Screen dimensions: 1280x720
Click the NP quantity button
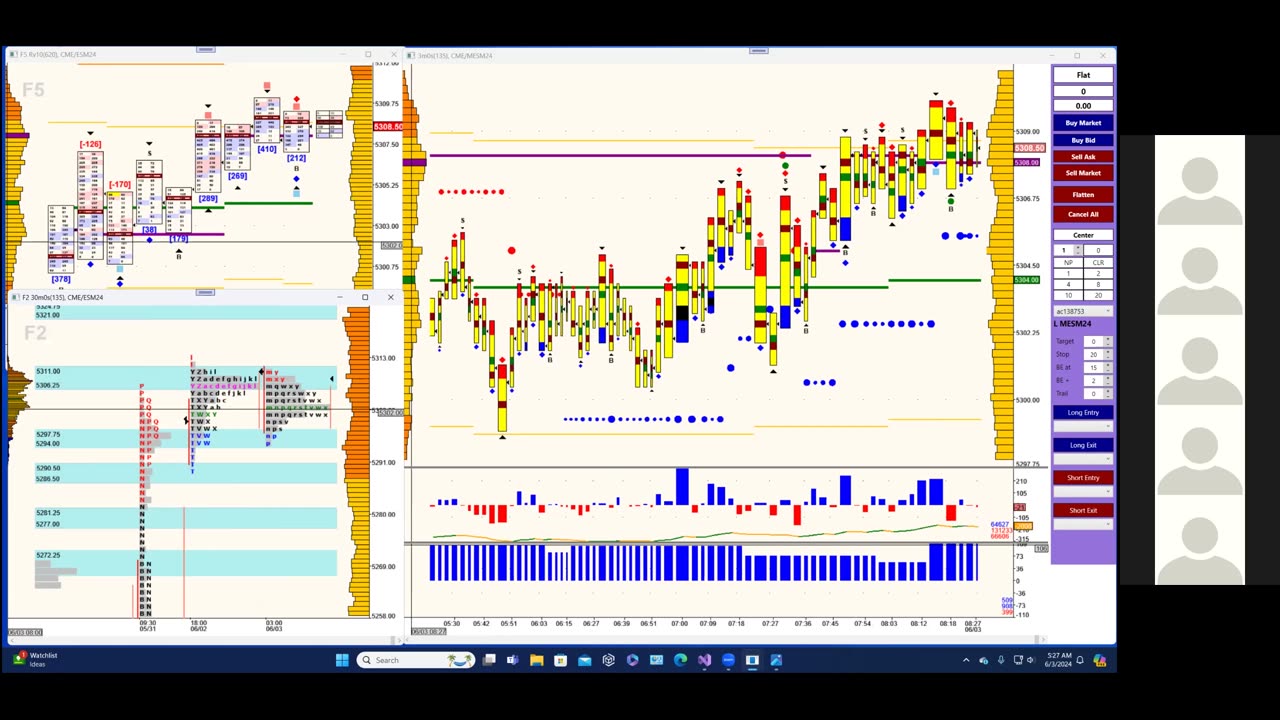1068,263
